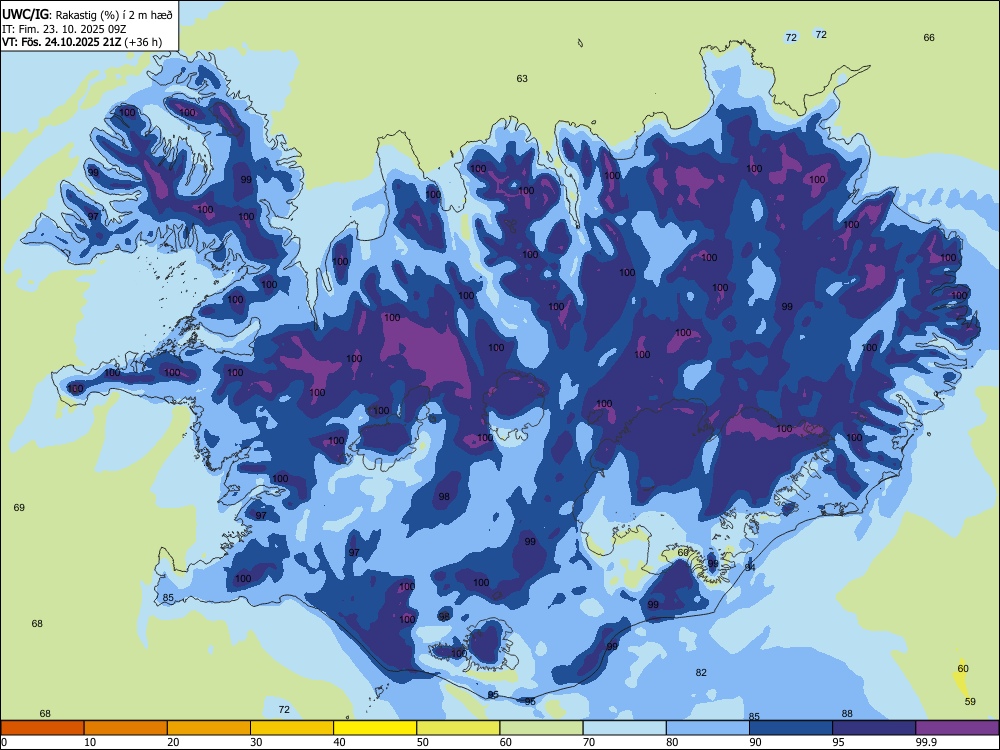Select the '30' legend tick label
The width and height of the screenshot is (1000, 750).
tap(256, 742)
